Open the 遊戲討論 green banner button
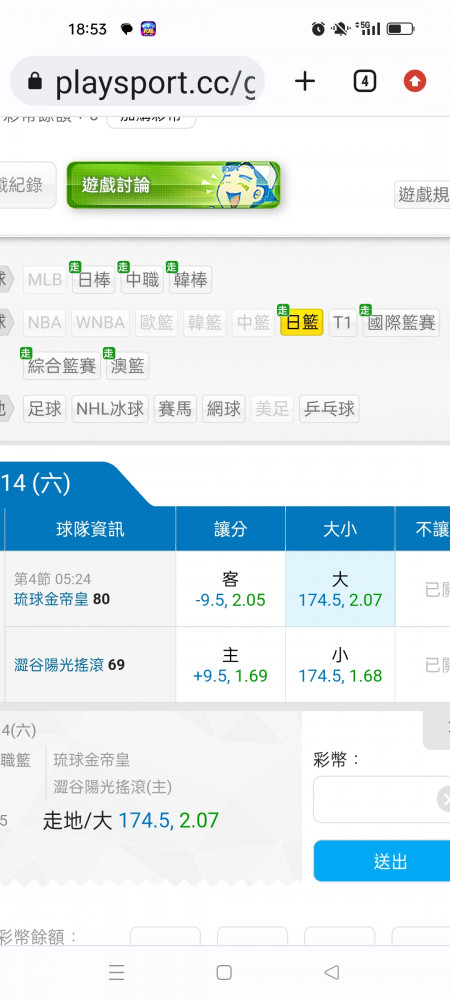The height and width of the screenshot is (1000, 450). 173,185
